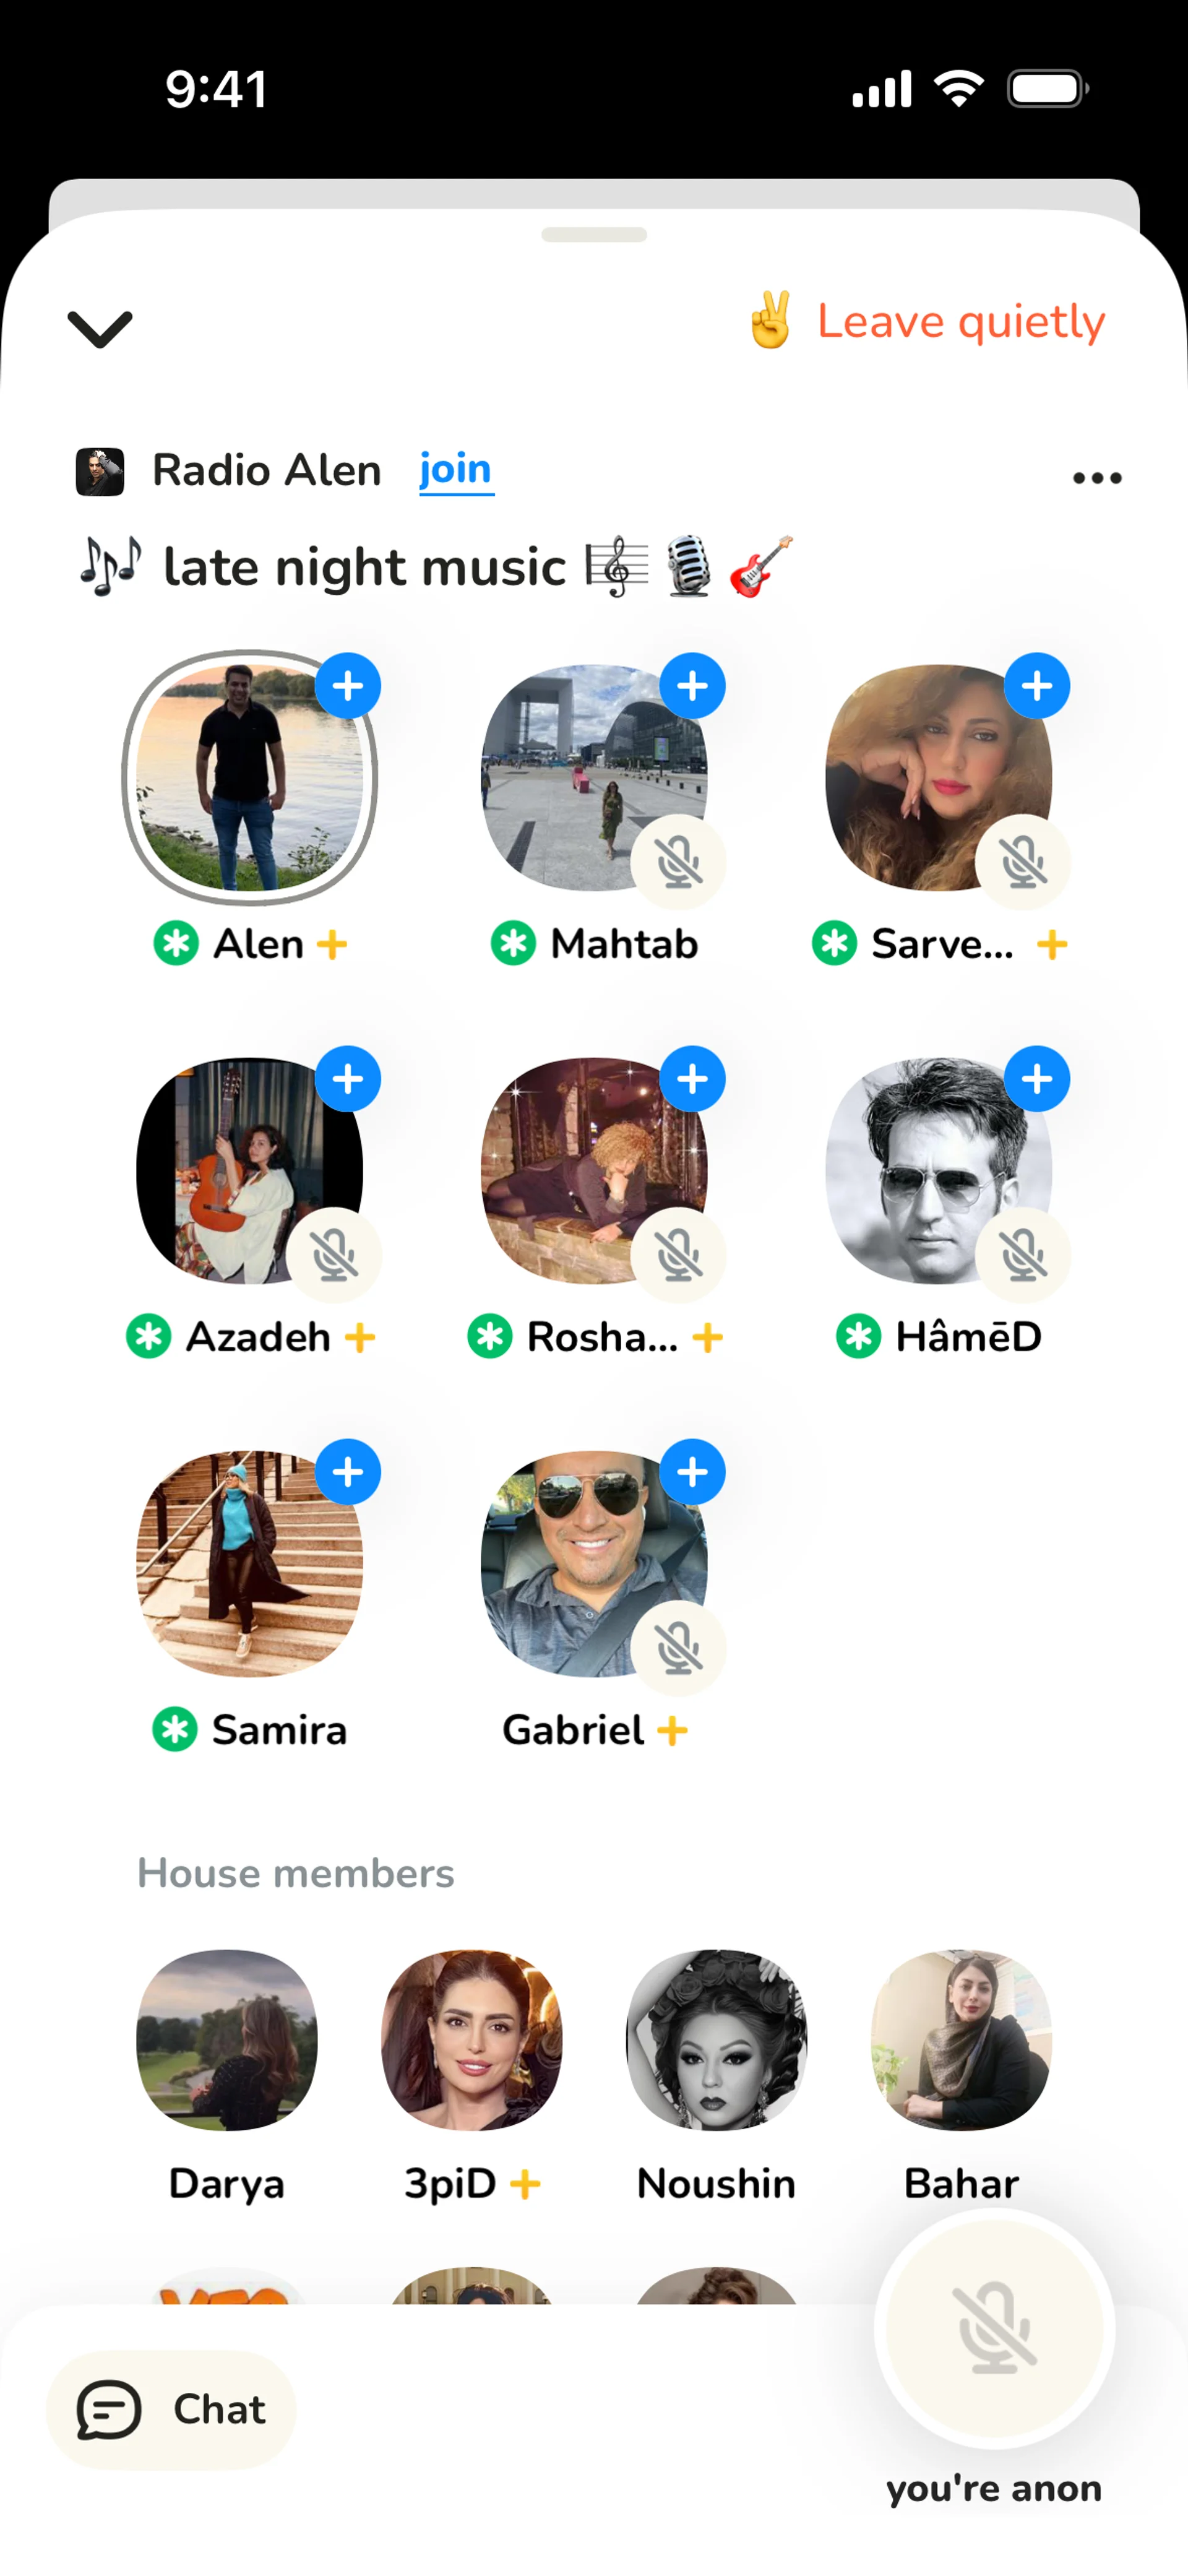1188x2576 pixels.
Task: Open the three-dot room options menu
Action: (x=1097, y=478)
